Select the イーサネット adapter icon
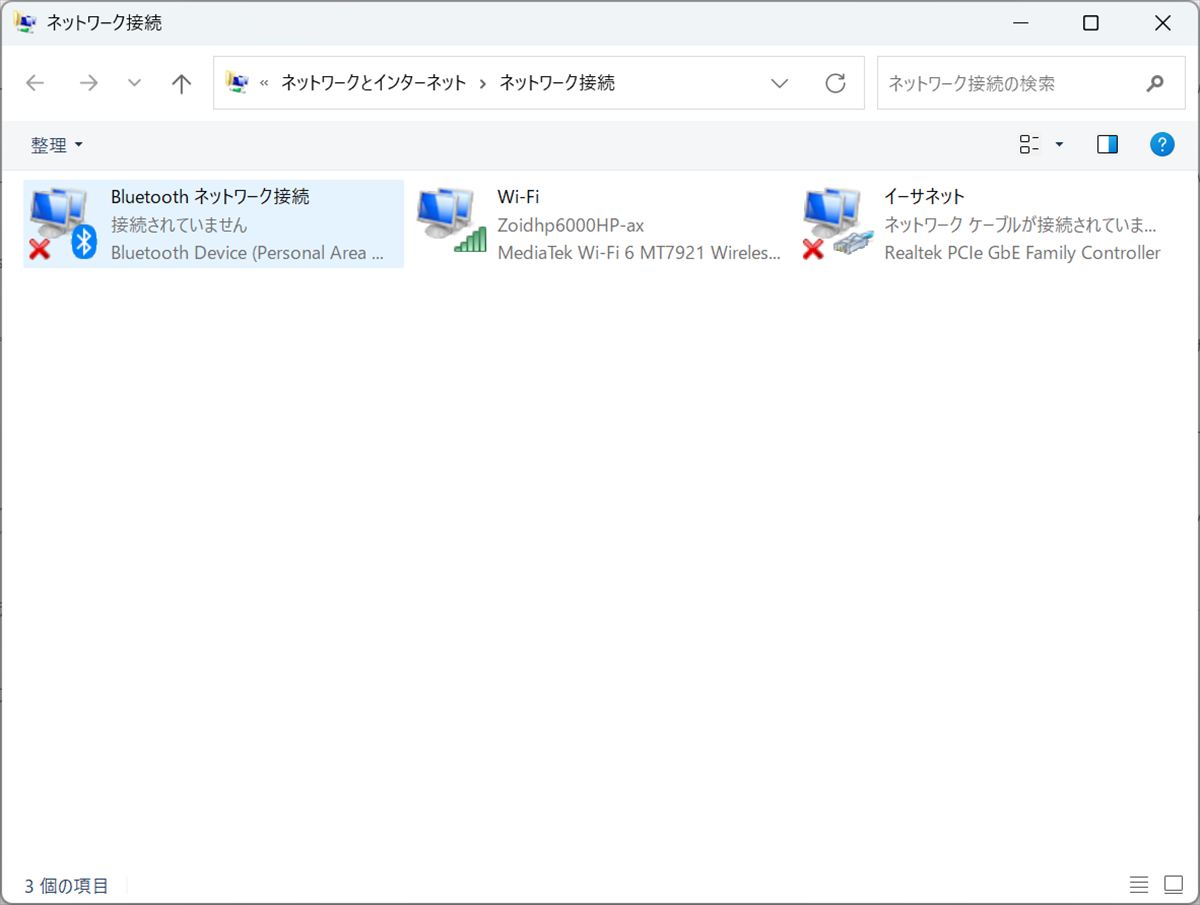The height and width of the screenshot is (905, 1200). pyautogui.click(x=838, y=224)
